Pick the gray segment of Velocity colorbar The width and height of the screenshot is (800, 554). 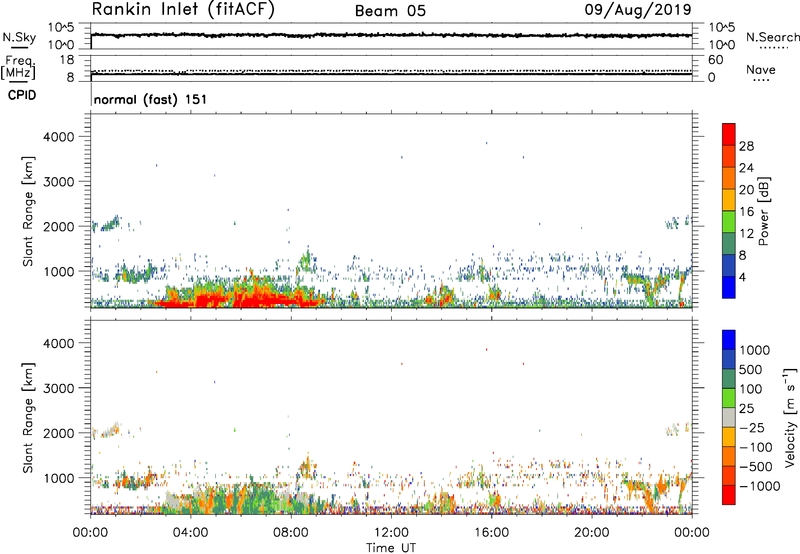click(729, 417)
